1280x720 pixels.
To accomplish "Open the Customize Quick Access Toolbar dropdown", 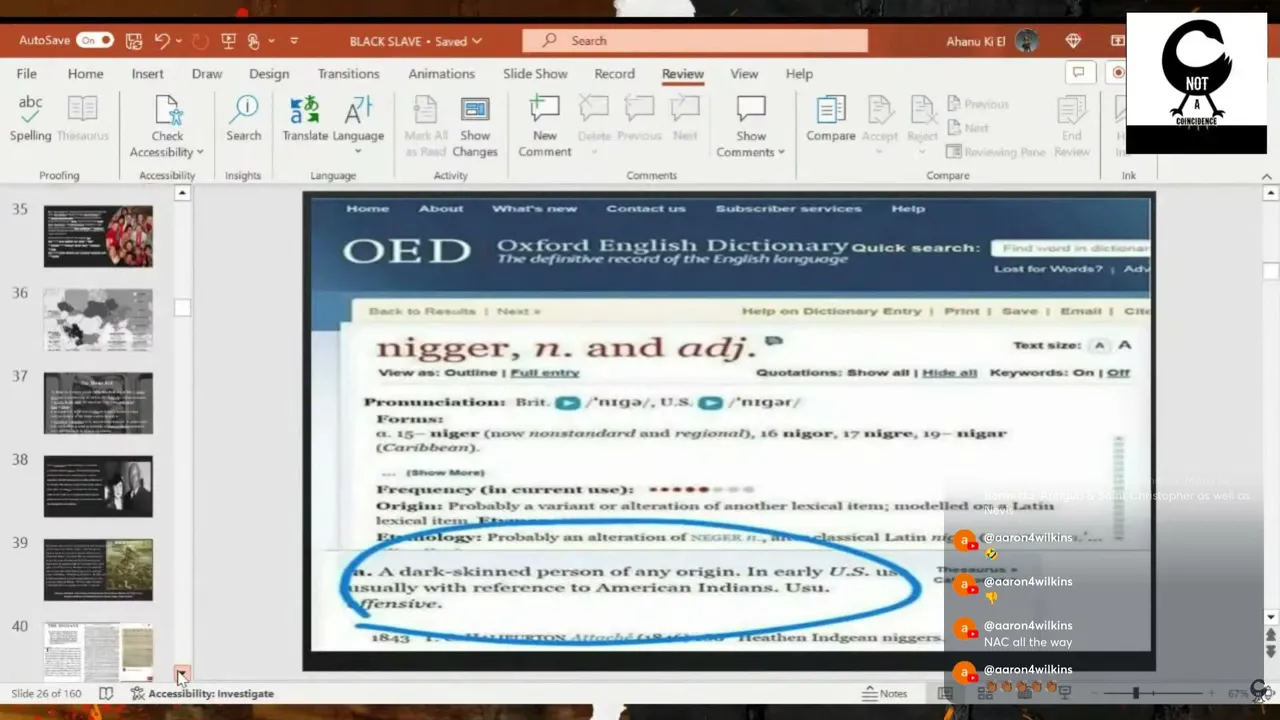I will 294,41.
